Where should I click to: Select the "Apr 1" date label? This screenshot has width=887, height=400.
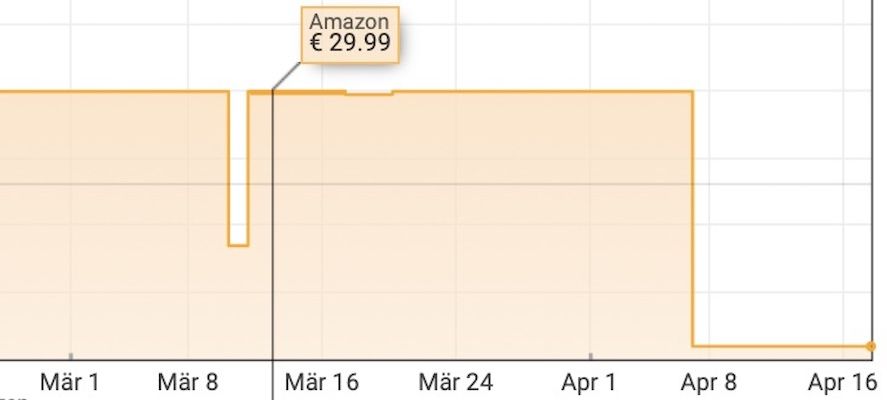pos(589,382)
